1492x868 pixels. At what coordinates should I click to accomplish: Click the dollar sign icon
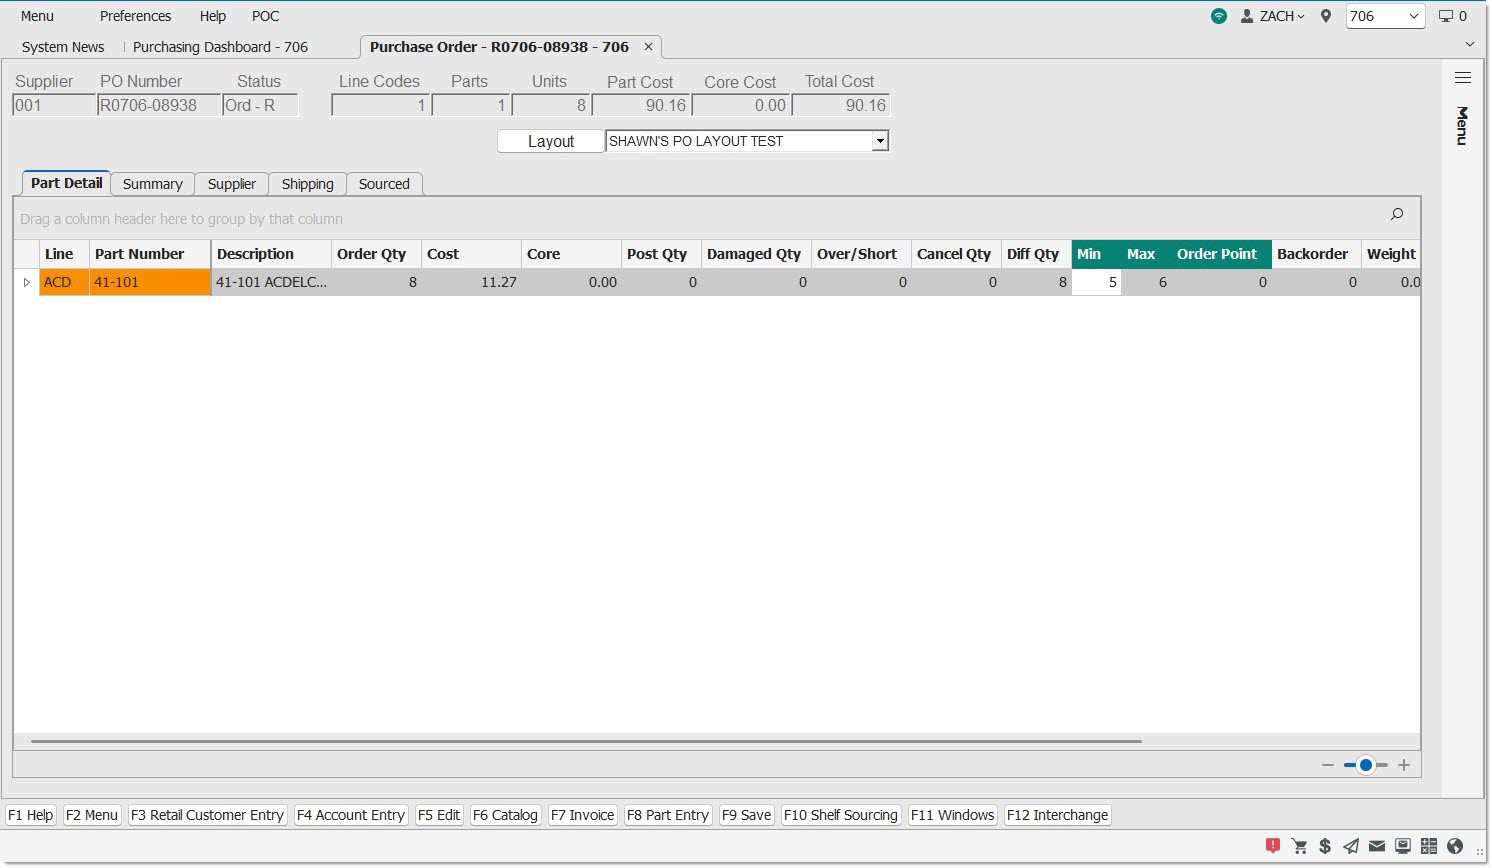click(x=1325, y=846)
